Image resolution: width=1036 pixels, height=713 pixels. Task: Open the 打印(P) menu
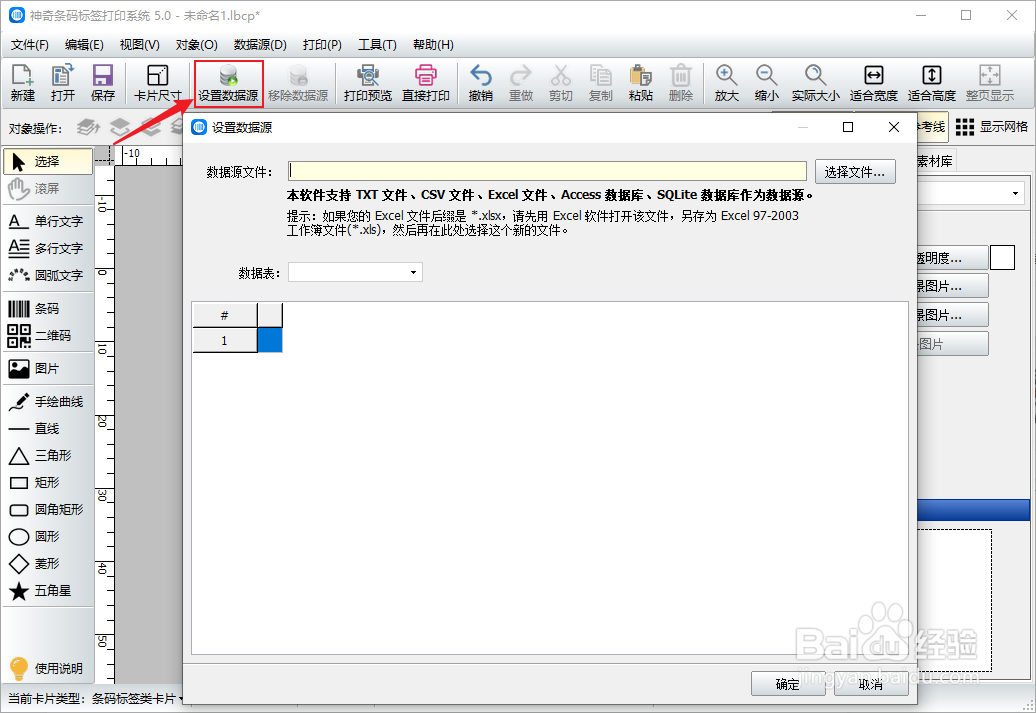pos(322,45)
